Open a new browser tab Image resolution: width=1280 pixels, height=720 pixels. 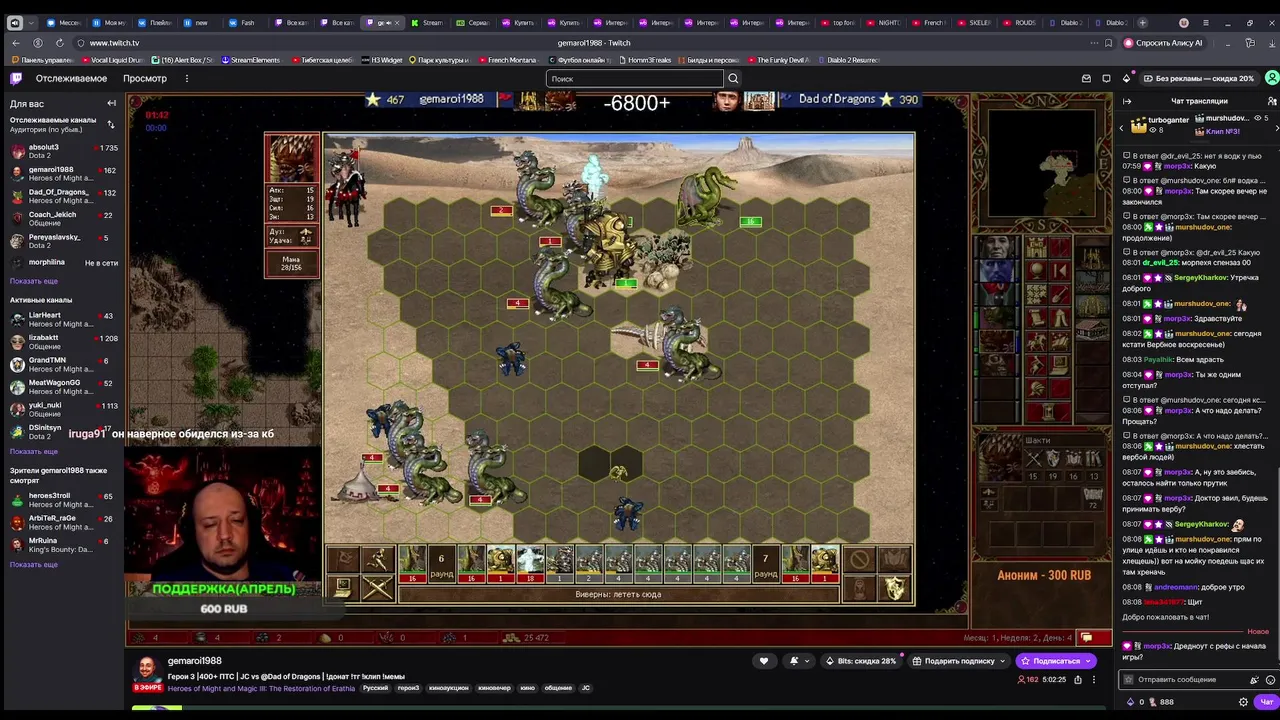[1143, 22]
